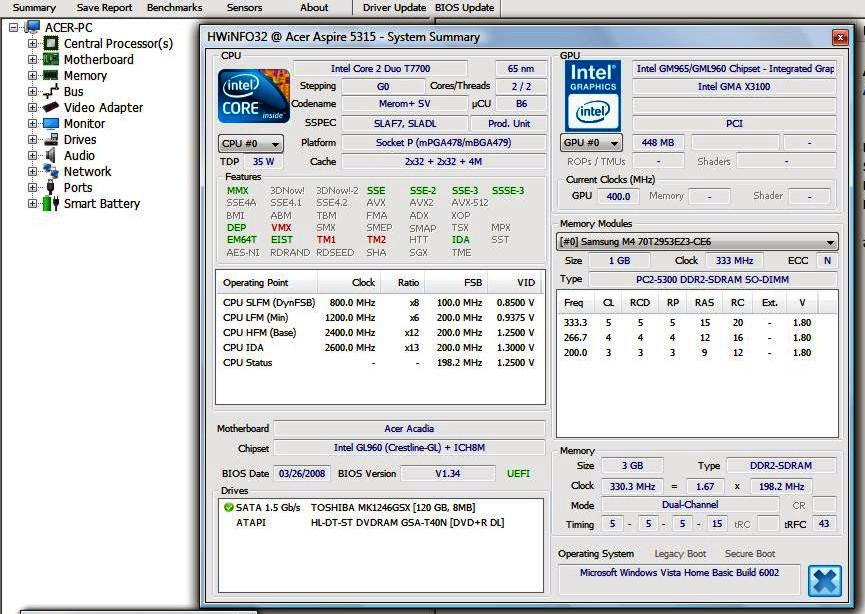The image size is (865, 614).
Task: Open the Benchmarks toolbar item
Action: (174, 8)
